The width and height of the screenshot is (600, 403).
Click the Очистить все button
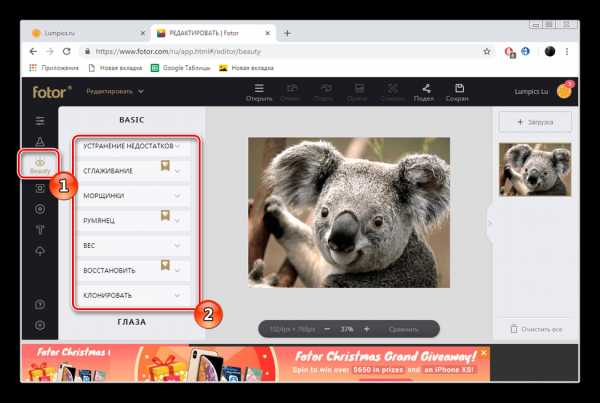pyautogui.click(x=535, y=328)
